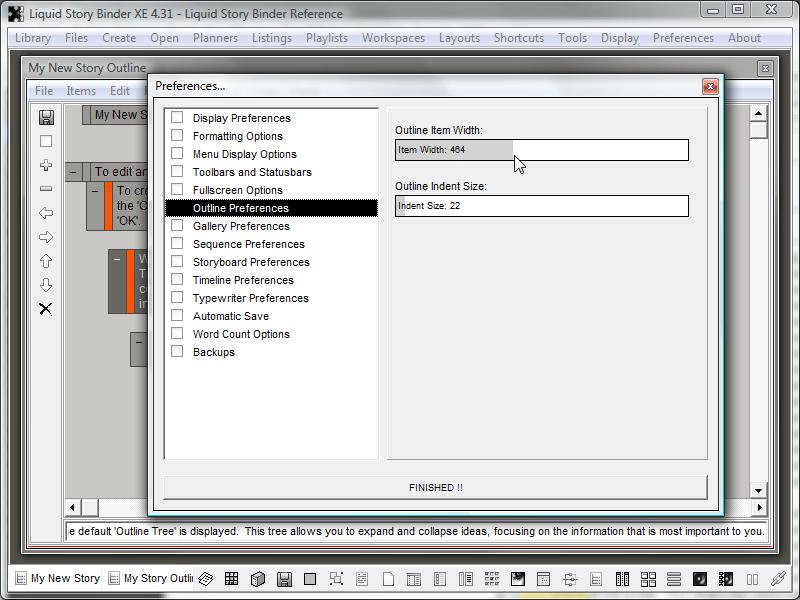Viewport: 800px width, 600px height.
Task: Click the X delete item icon
Action: coord(46,309)
